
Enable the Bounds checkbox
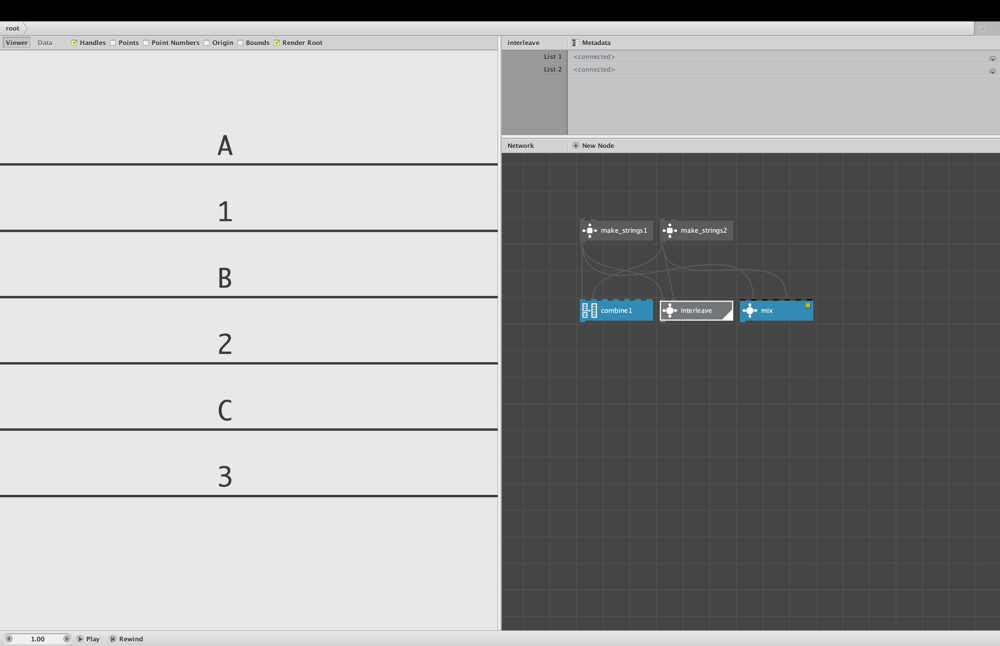[x=240, y=43]
